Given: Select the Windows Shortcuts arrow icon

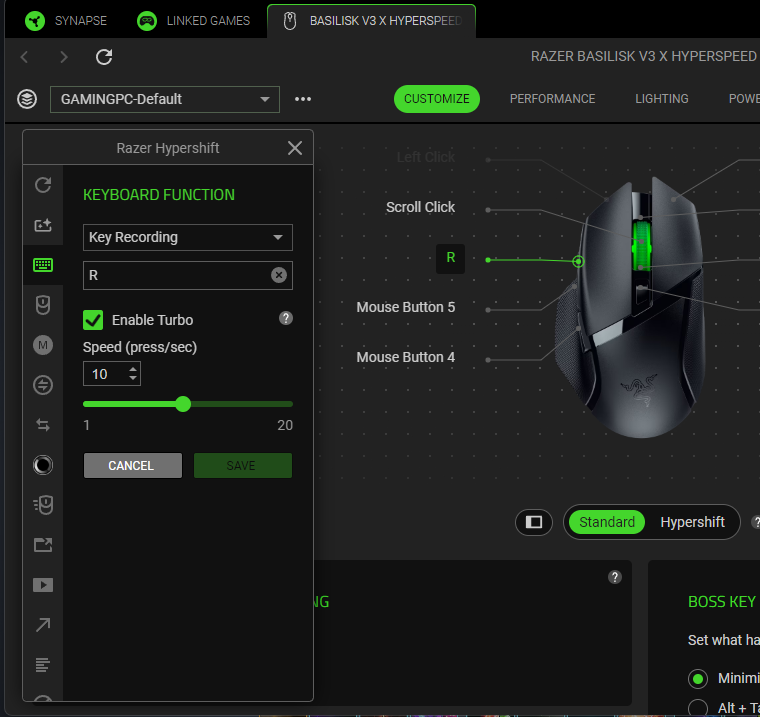Looking at the screenshot, I should (43, 625).
